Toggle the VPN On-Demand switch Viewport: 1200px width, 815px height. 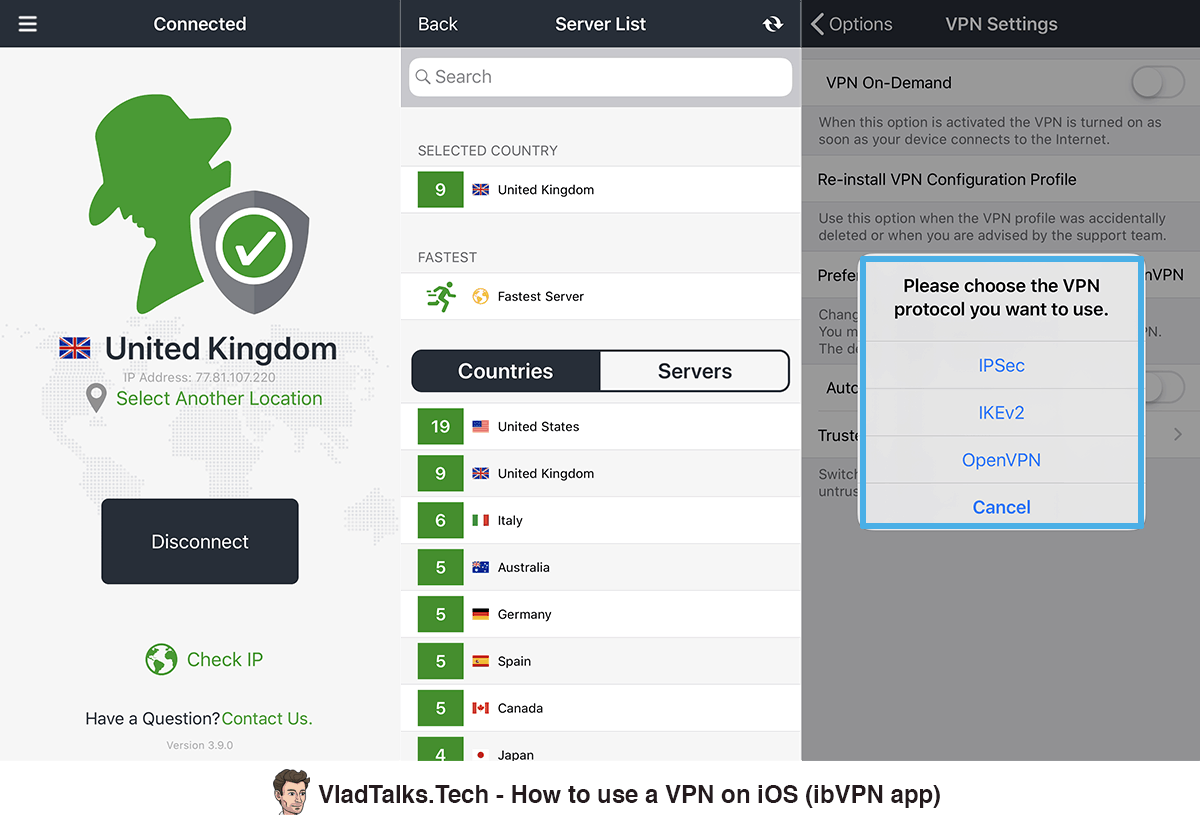pos(1158,83)
